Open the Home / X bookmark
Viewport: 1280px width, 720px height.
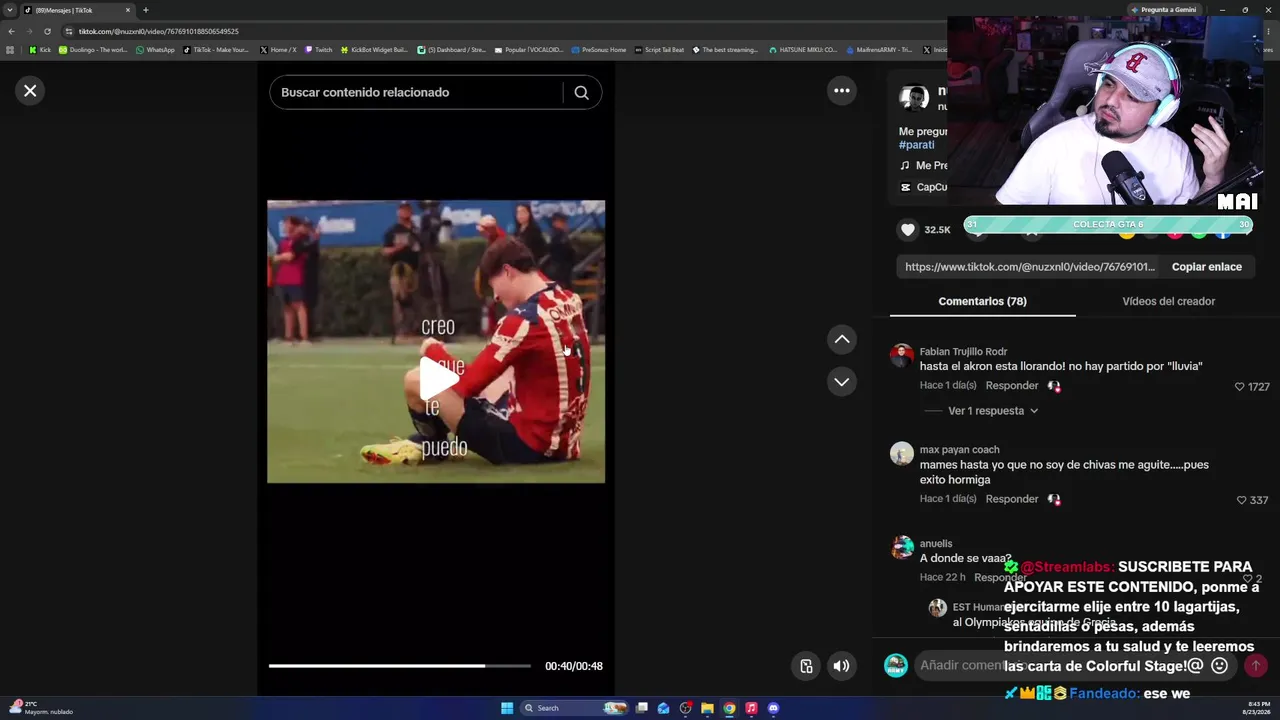pyautogui.click(x=278, y=50)
